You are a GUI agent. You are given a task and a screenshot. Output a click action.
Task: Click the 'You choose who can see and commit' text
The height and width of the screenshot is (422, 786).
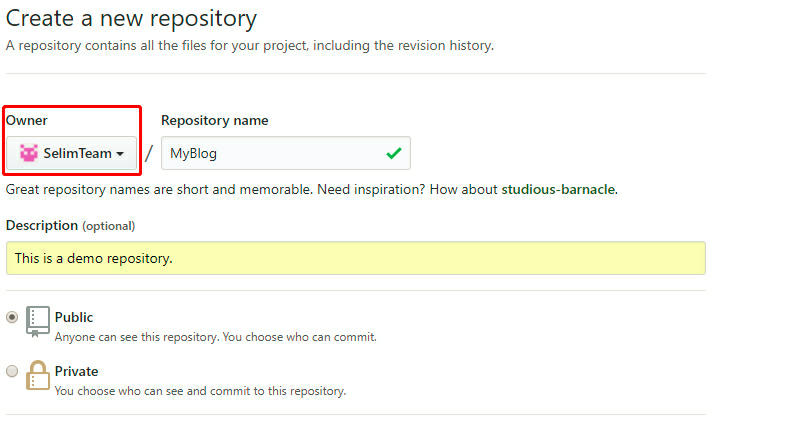click(x=200, y=391)
